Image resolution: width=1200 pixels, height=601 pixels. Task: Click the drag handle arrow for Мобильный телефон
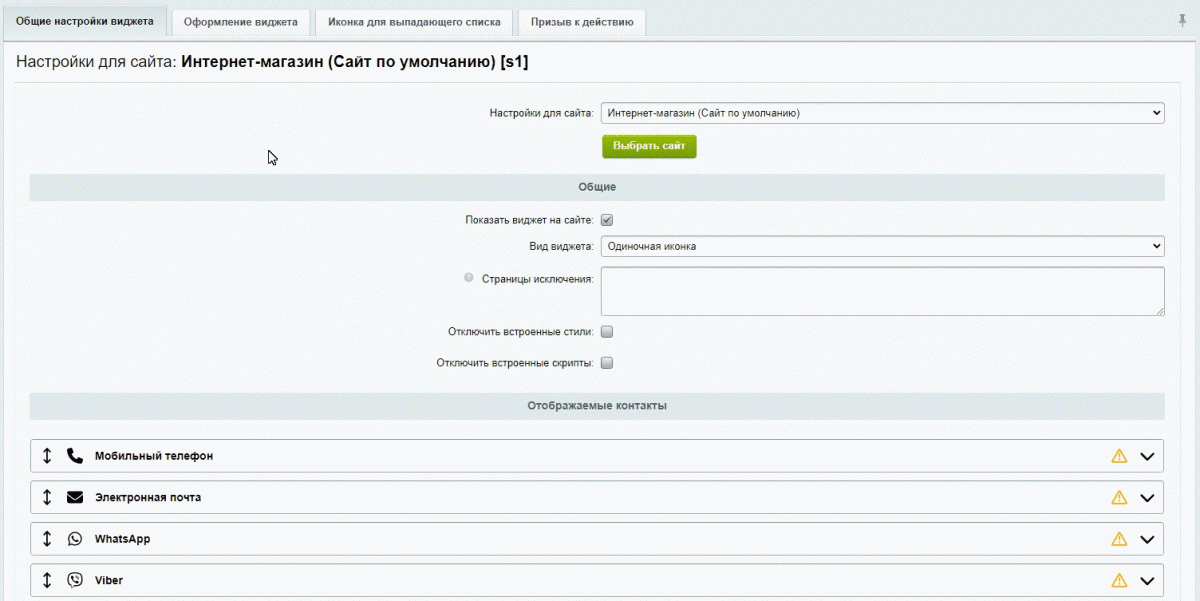[x=47, y=456]
